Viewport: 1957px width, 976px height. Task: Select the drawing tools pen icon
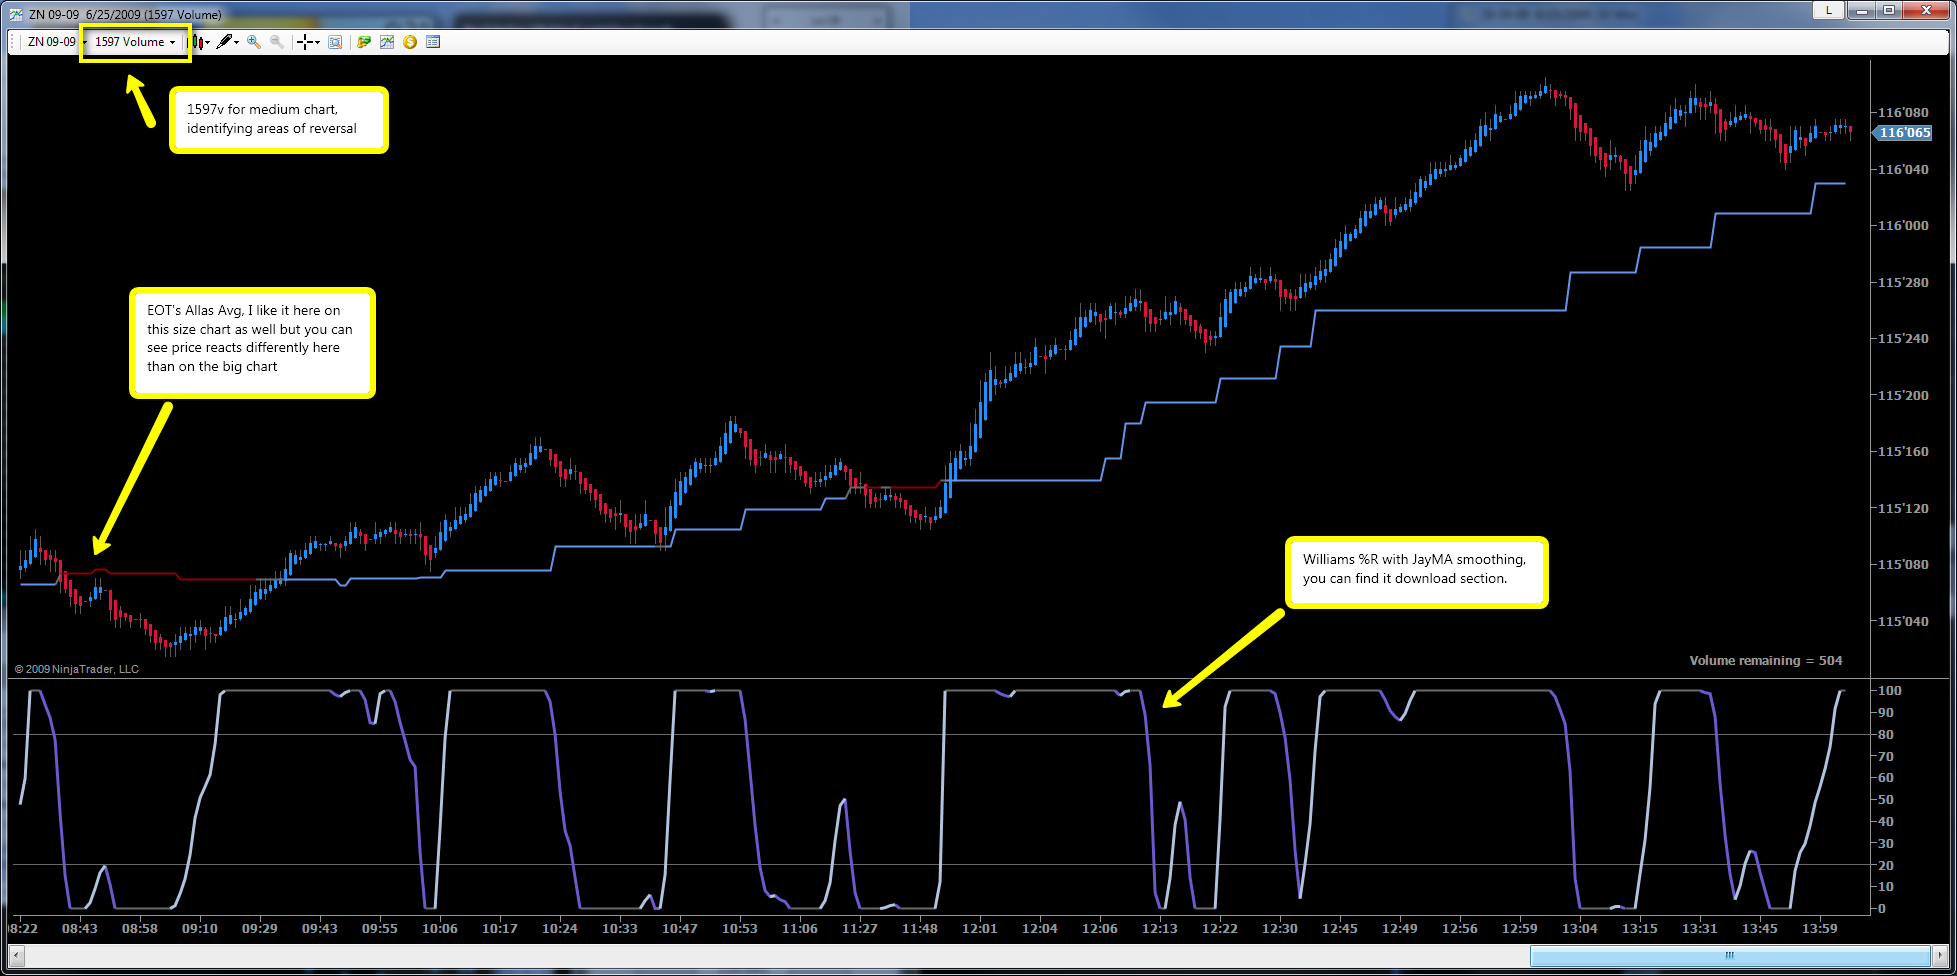coord(225,42)
